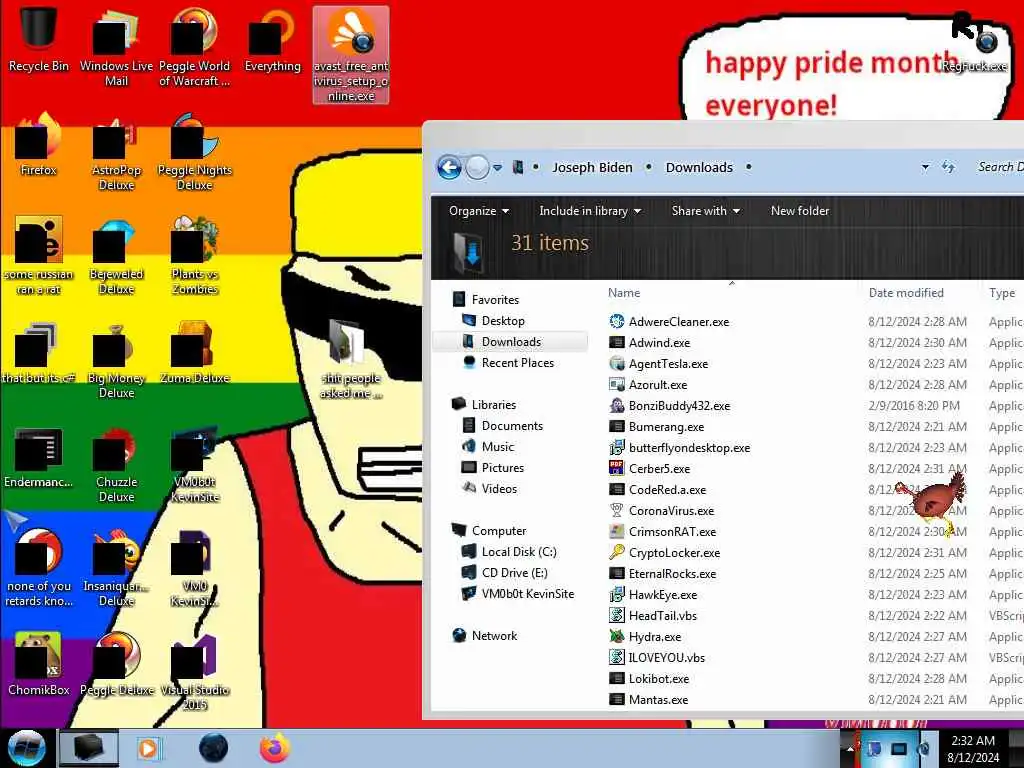Select Downloads in the navigation pane
Image resolution: width=1024 pixels, height=768 pixels.
(511, 342)
